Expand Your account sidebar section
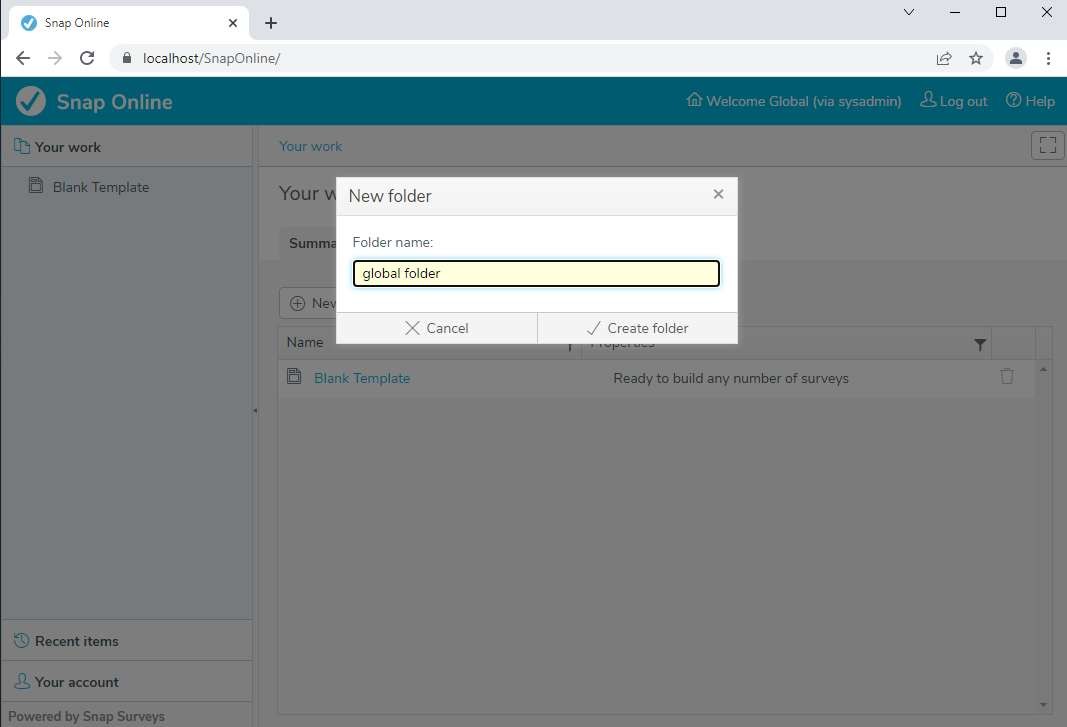This screenshot has width=1067, height=727. click(x=76, y=682)
